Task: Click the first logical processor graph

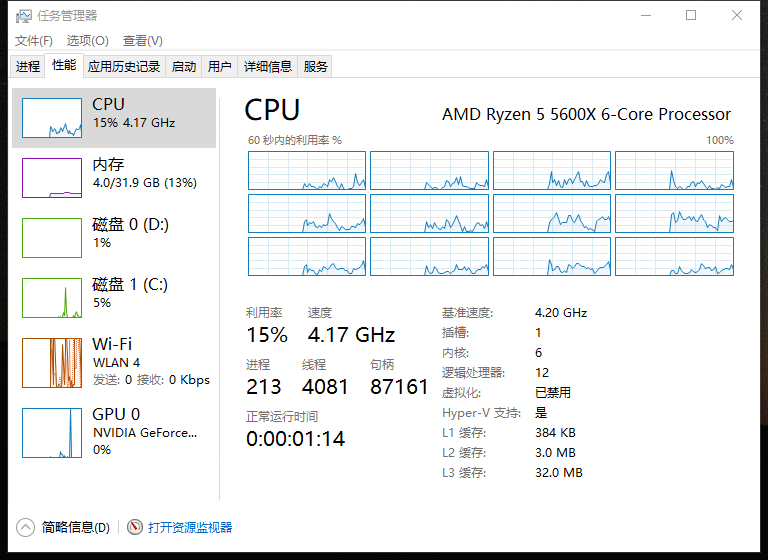Action: tap(307, 170)
